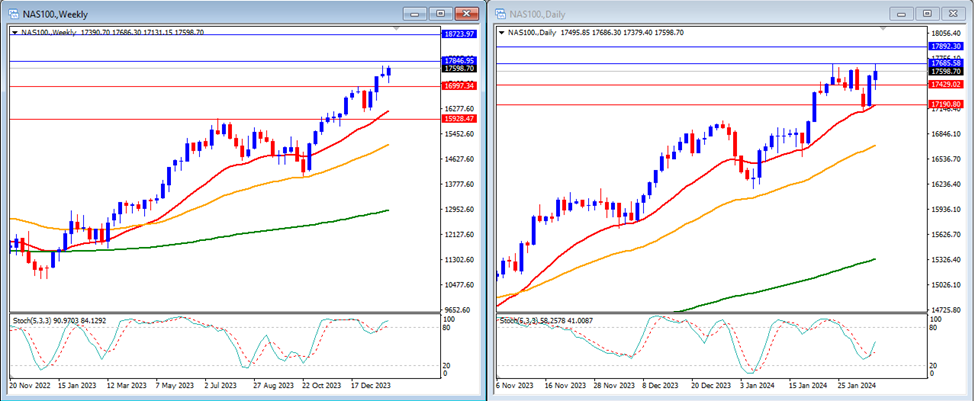
Task: Click the 15 Jan 2024 date on Daily axis
Action: point(807,385)
